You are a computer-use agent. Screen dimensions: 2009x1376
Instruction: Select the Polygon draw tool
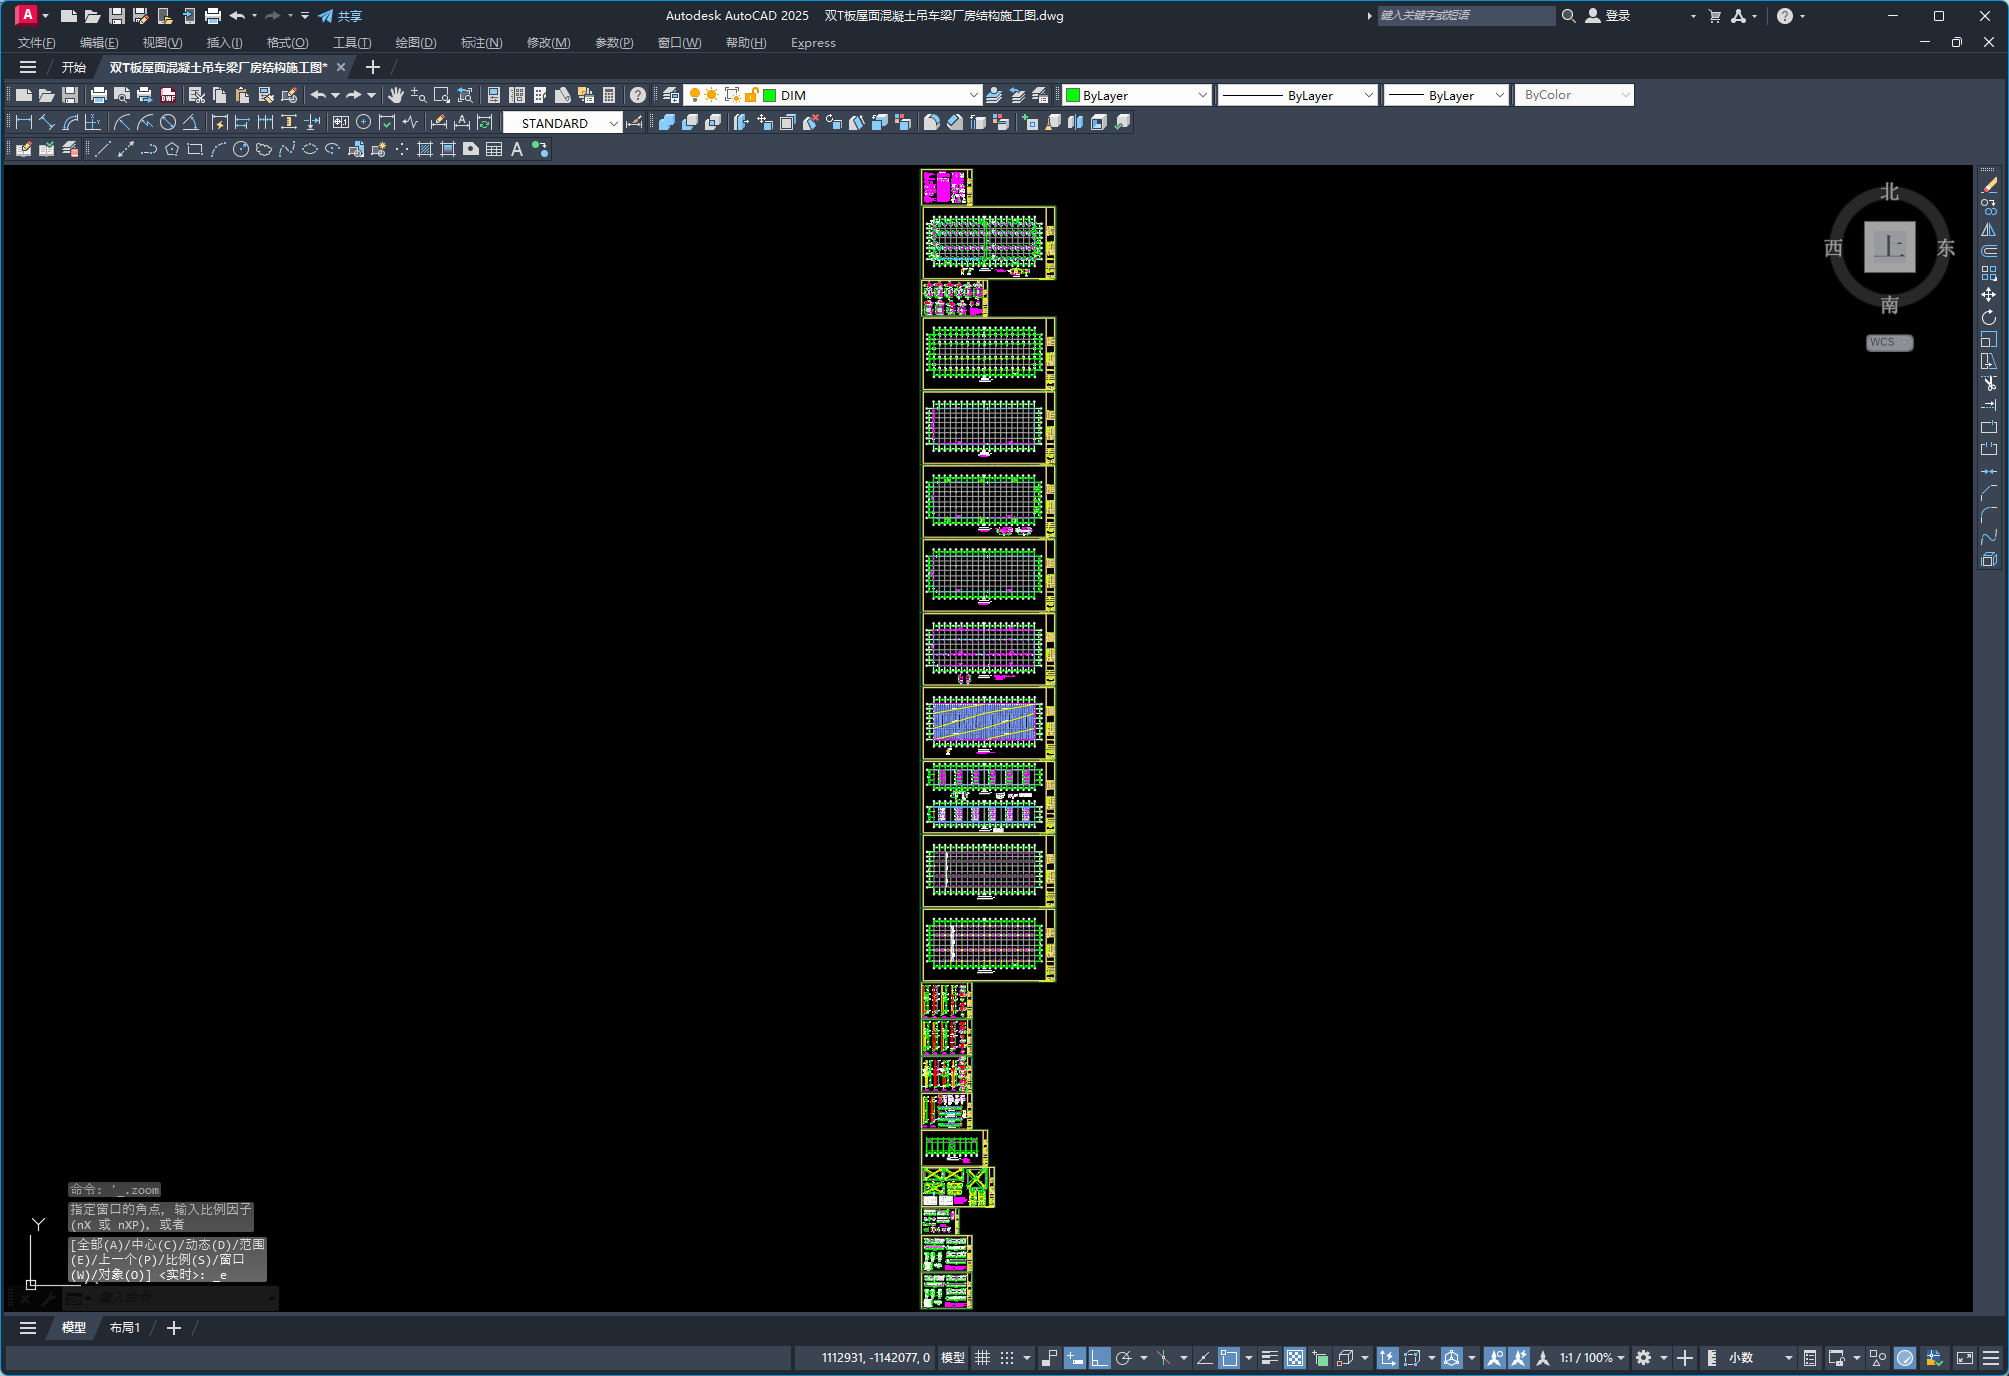pyautogui.click(x=172, y=149)
